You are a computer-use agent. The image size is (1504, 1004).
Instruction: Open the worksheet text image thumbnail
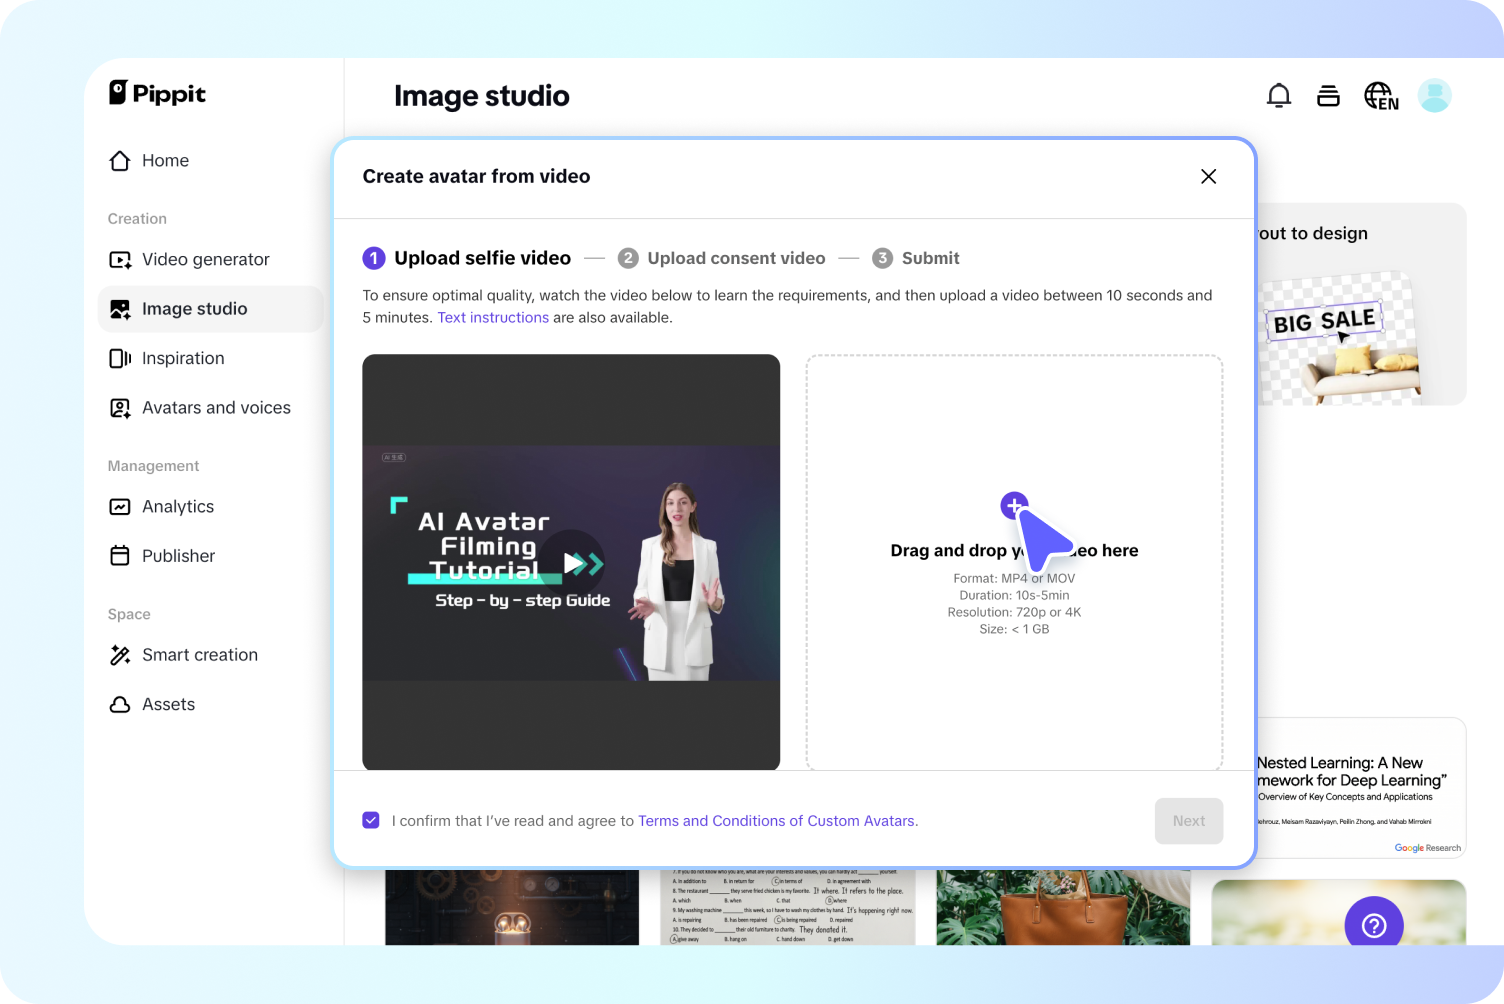(788, 907)
